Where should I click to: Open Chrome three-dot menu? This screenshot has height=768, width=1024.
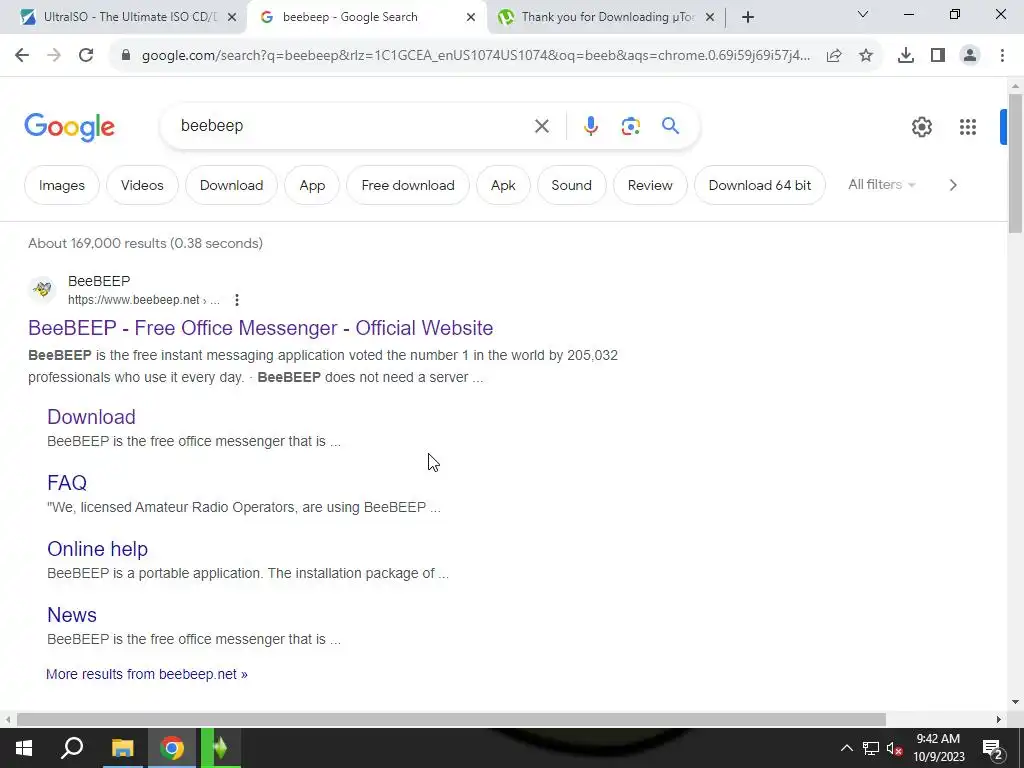(x=1002, y=56)
